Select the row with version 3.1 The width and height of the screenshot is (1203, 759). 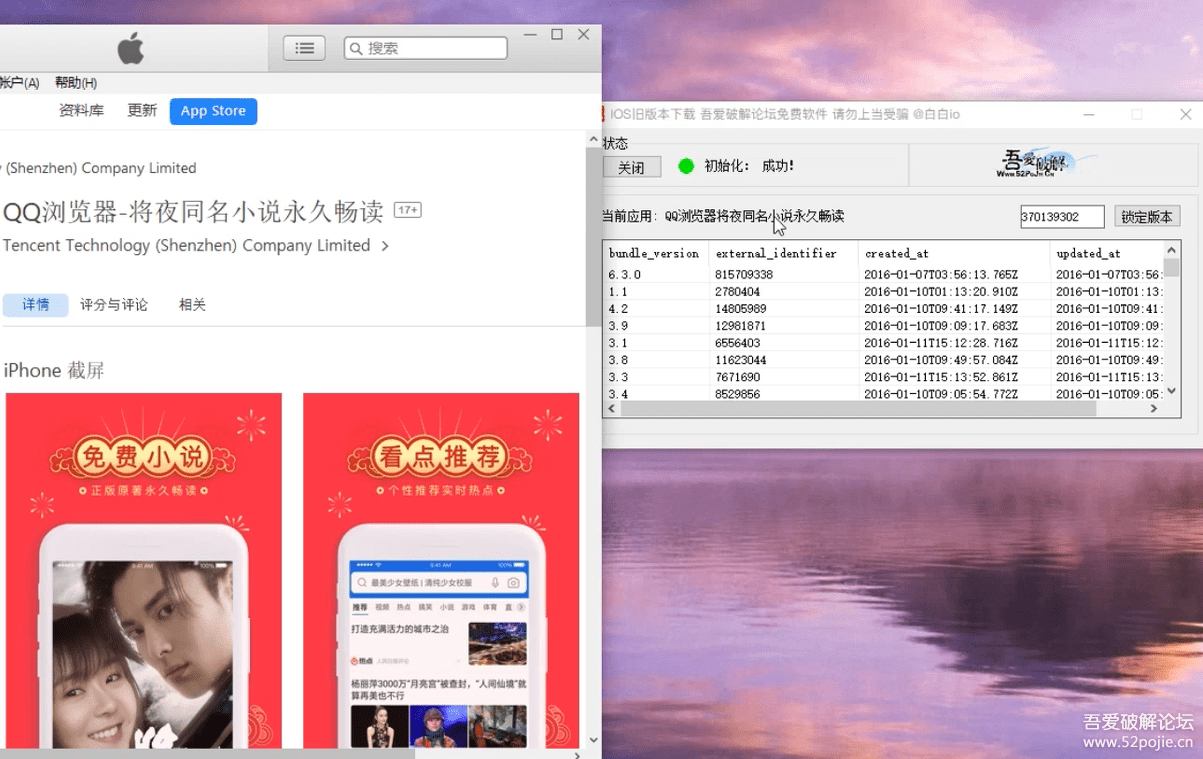point(884,343)
